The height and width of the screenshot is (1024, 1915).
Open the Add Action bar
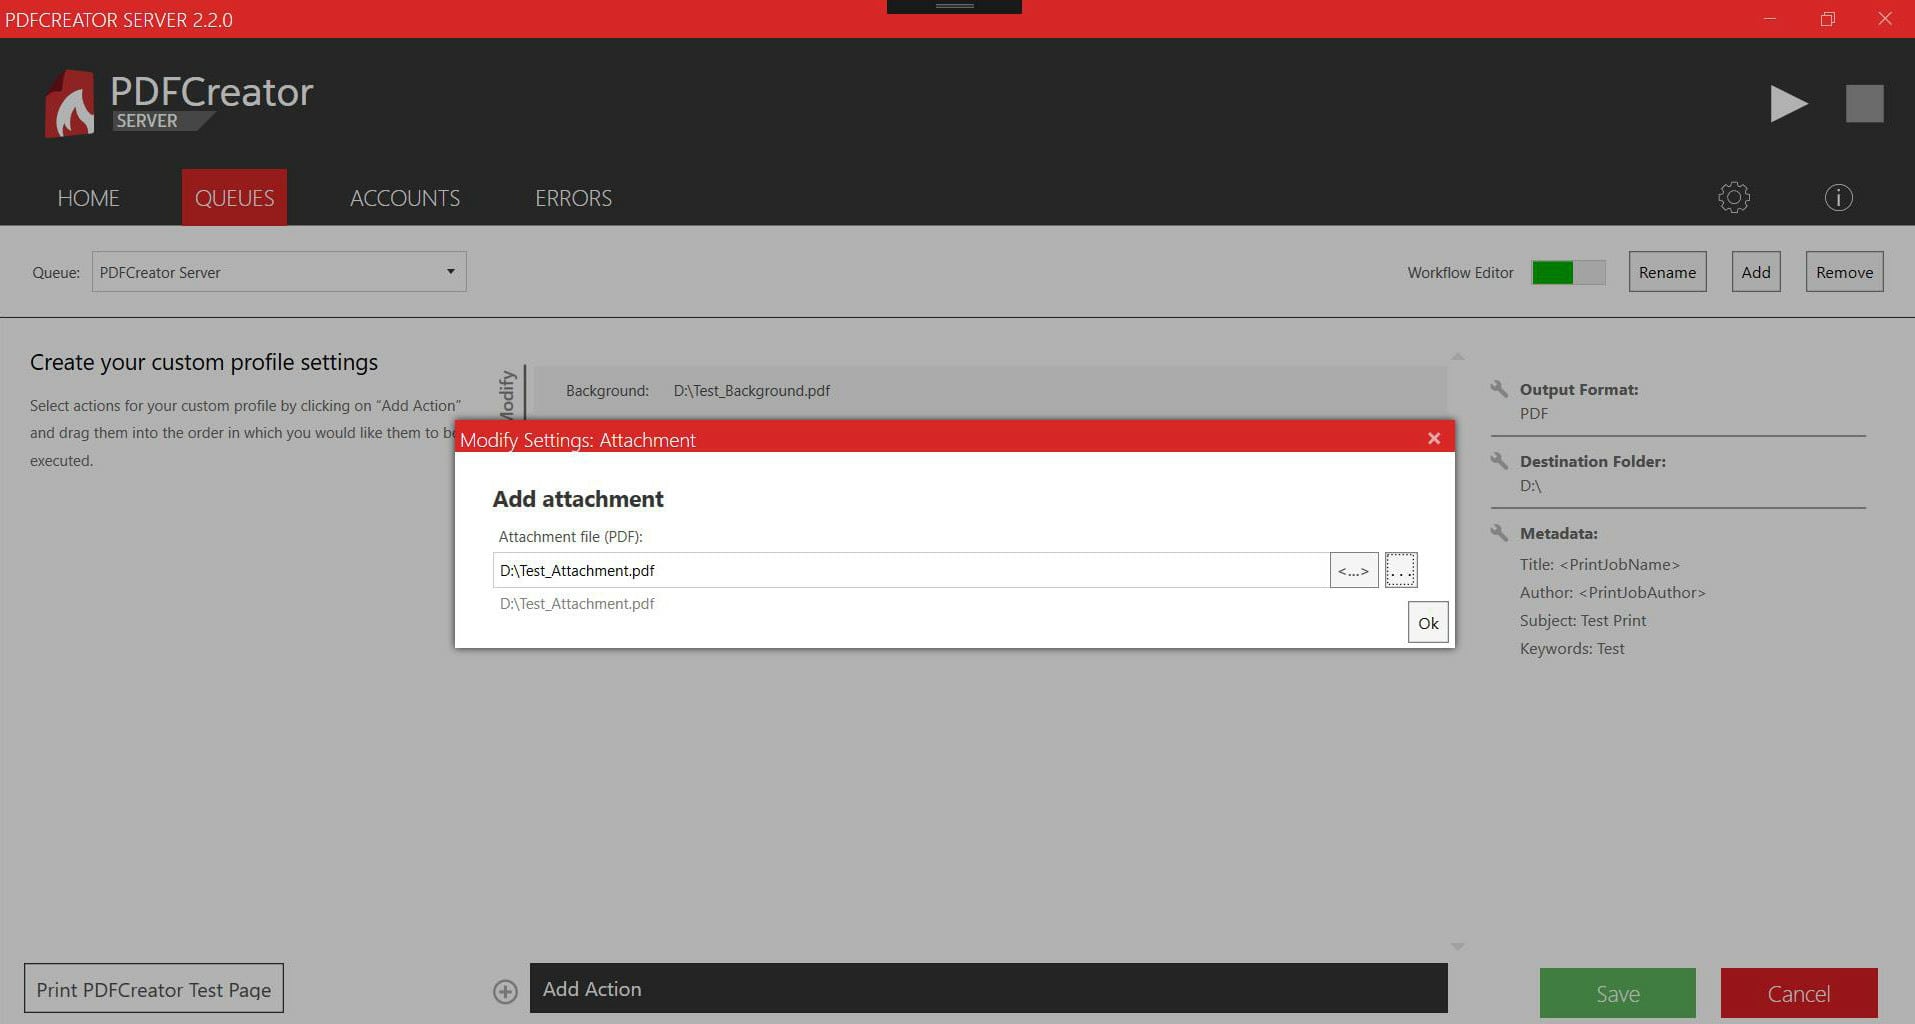point(988,988)
